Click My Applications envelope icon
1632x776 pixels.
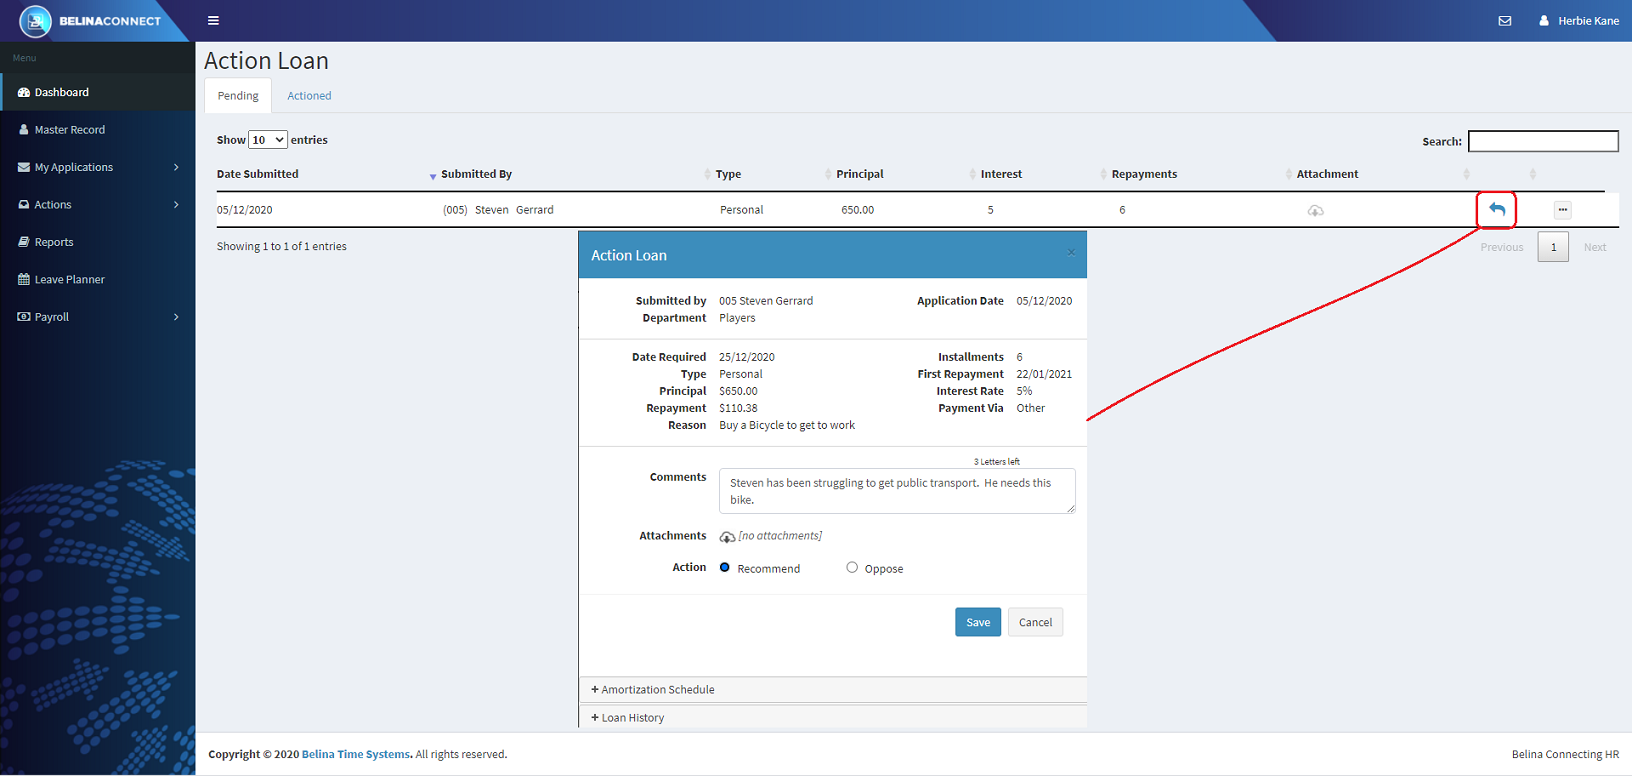[x=24, y=167]
